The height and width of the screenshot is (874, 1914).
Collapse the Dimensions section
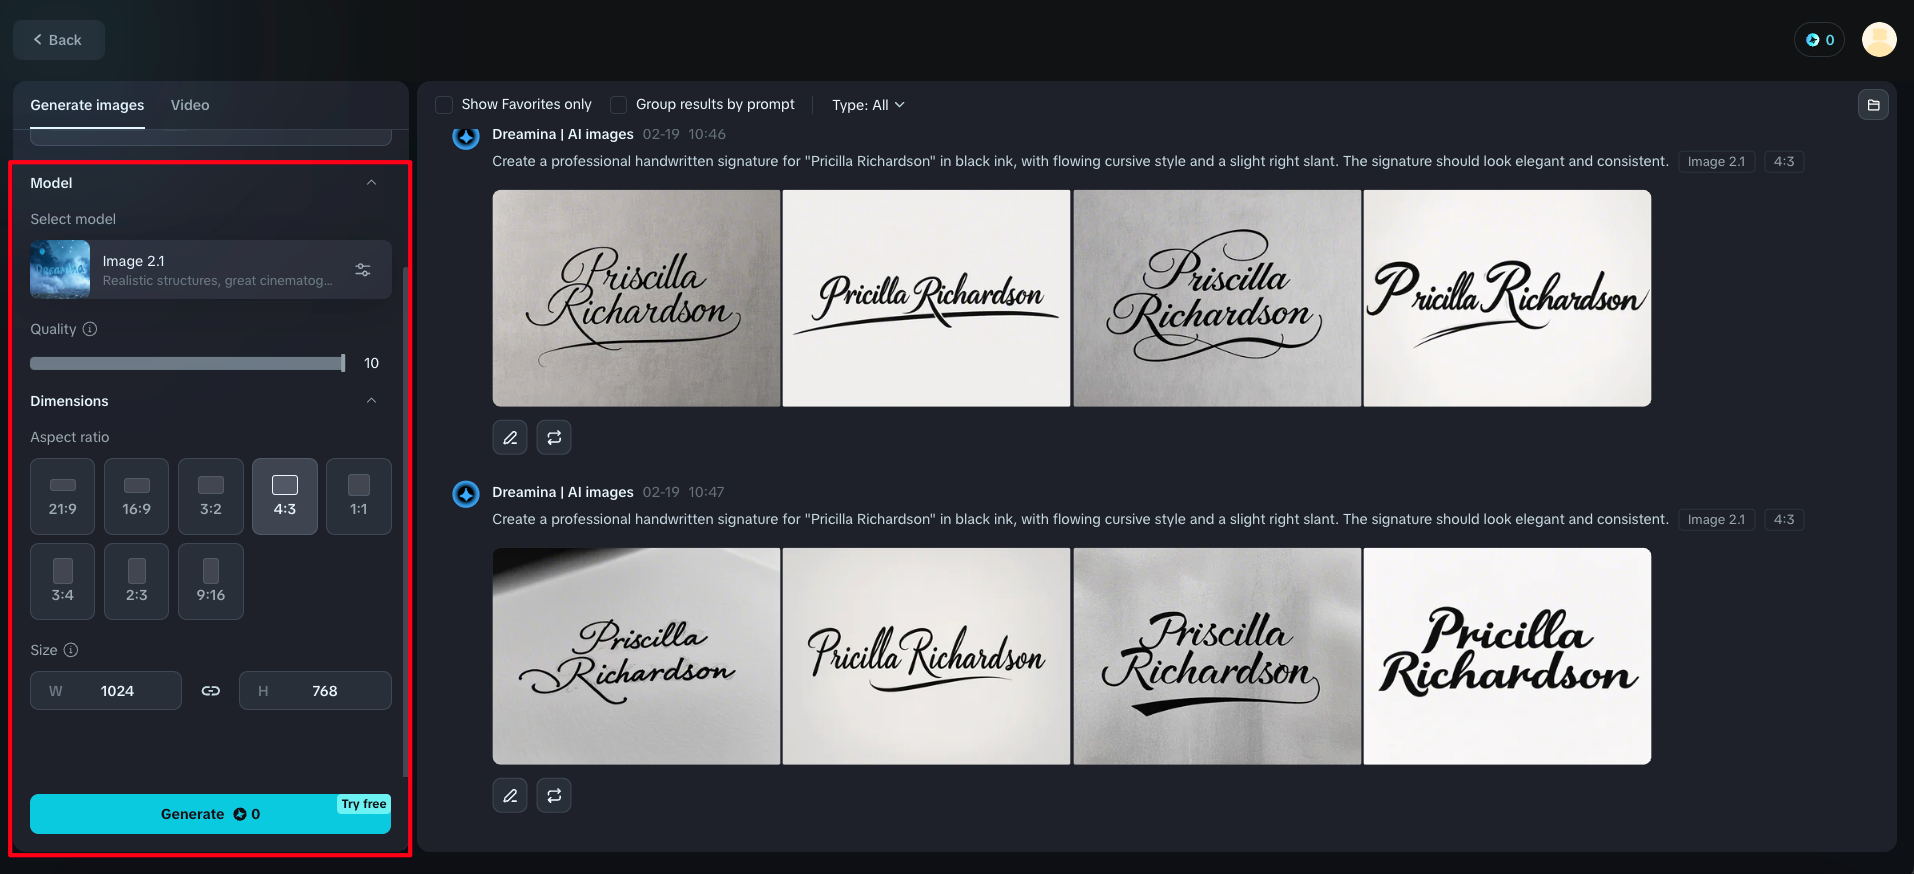point(371,401)
